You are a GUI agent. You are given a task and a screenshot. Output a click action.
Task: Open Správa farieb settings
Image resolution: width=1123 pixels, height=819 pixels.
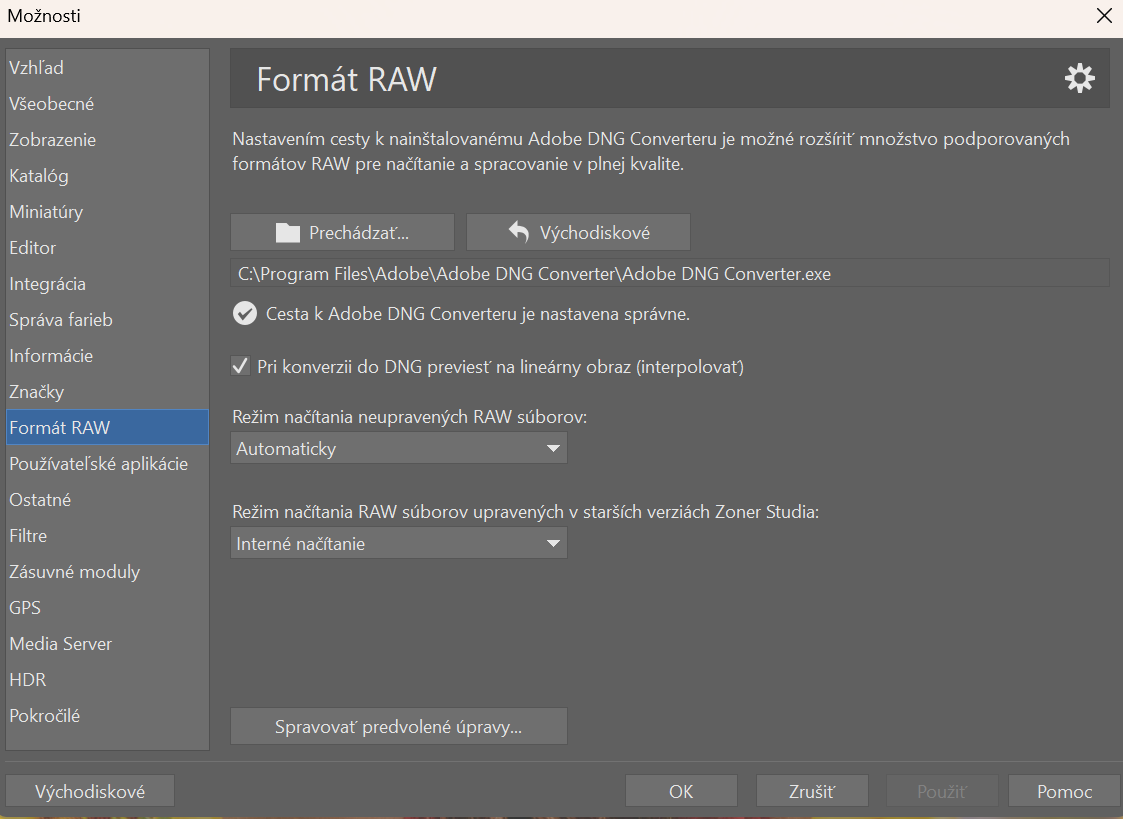click(107, 320)
